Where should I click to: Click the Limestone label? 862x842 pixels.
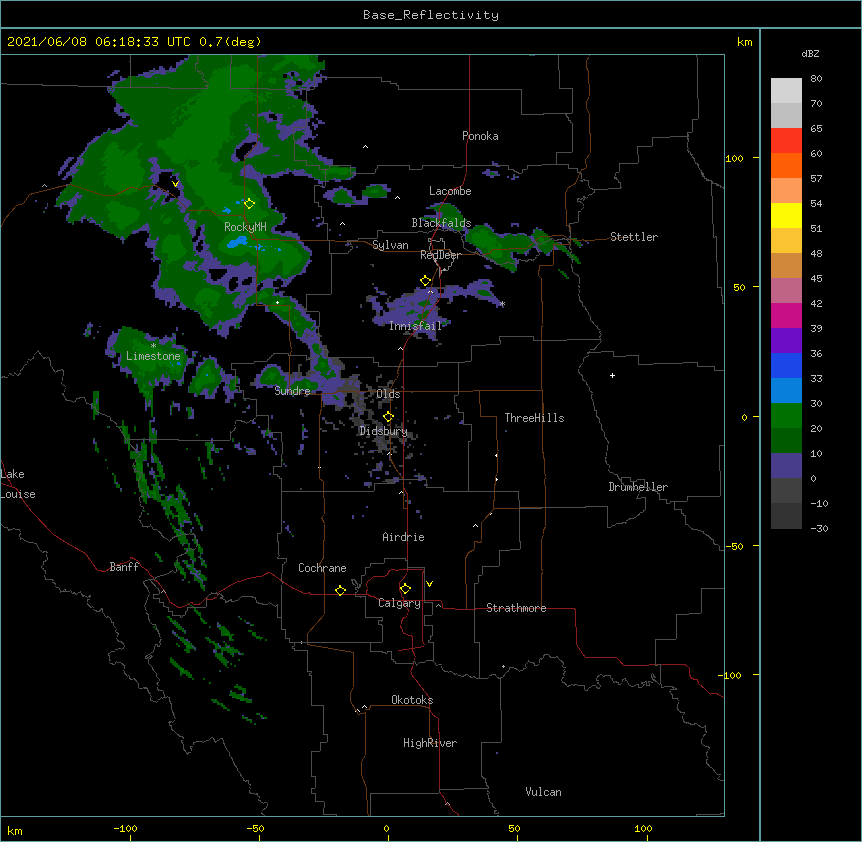pos(153,356)
